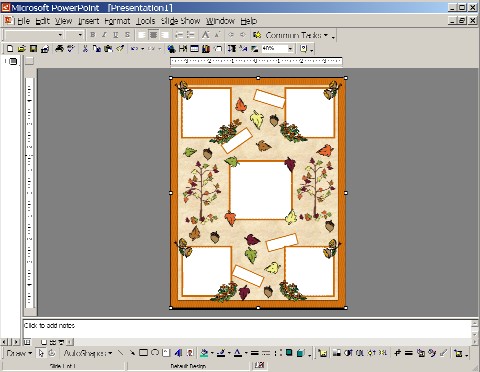Open the View menu
Viewport: 480px width, 372px height.
click(x=63, y=21)
